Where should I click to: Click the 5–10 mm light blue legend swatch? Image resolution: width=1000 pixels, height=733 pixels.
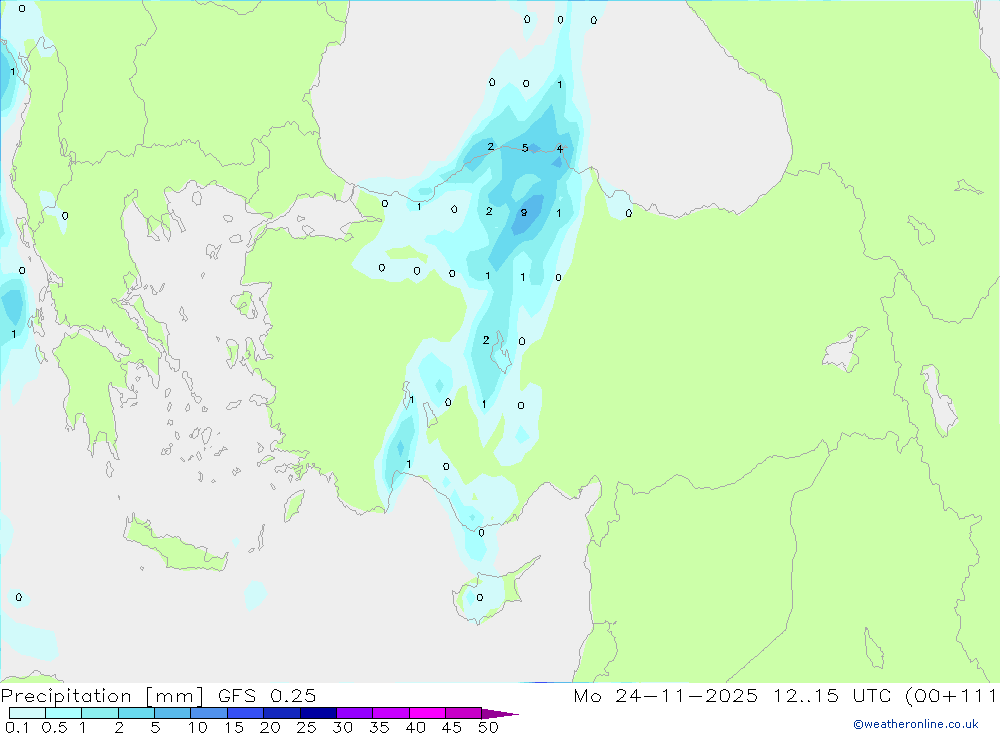pos(172,713)
